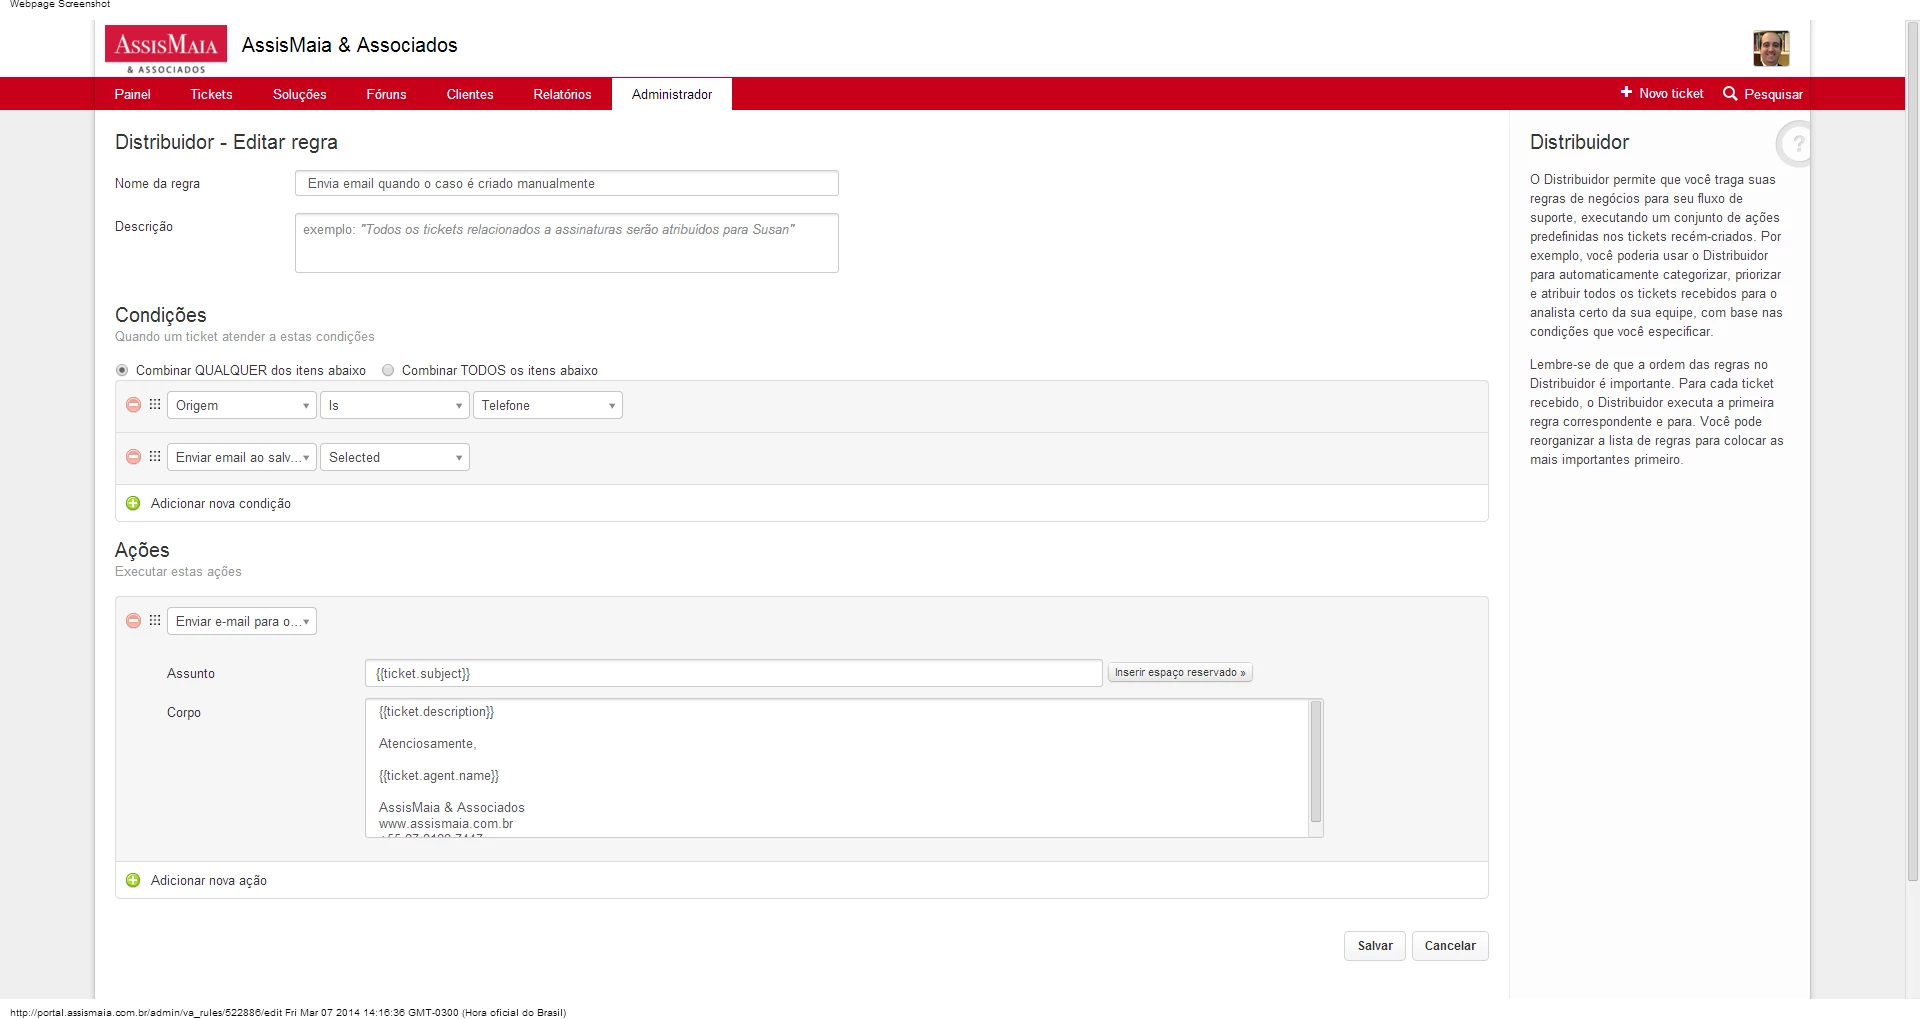Select Combinar QUALQUER dos itens abaixo
This screenshot has width=1920, height=1019.
click(122, 370)
